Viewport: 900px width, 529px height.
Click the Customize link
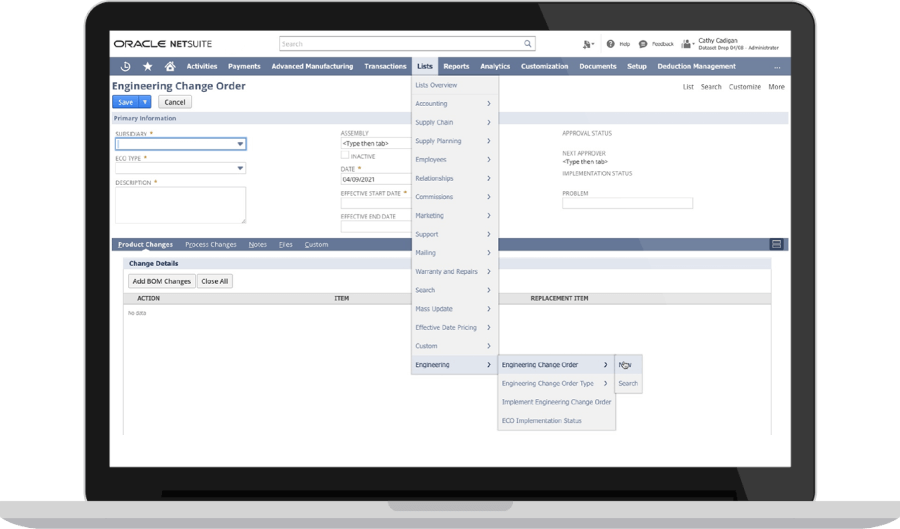(x=744, y=87)
